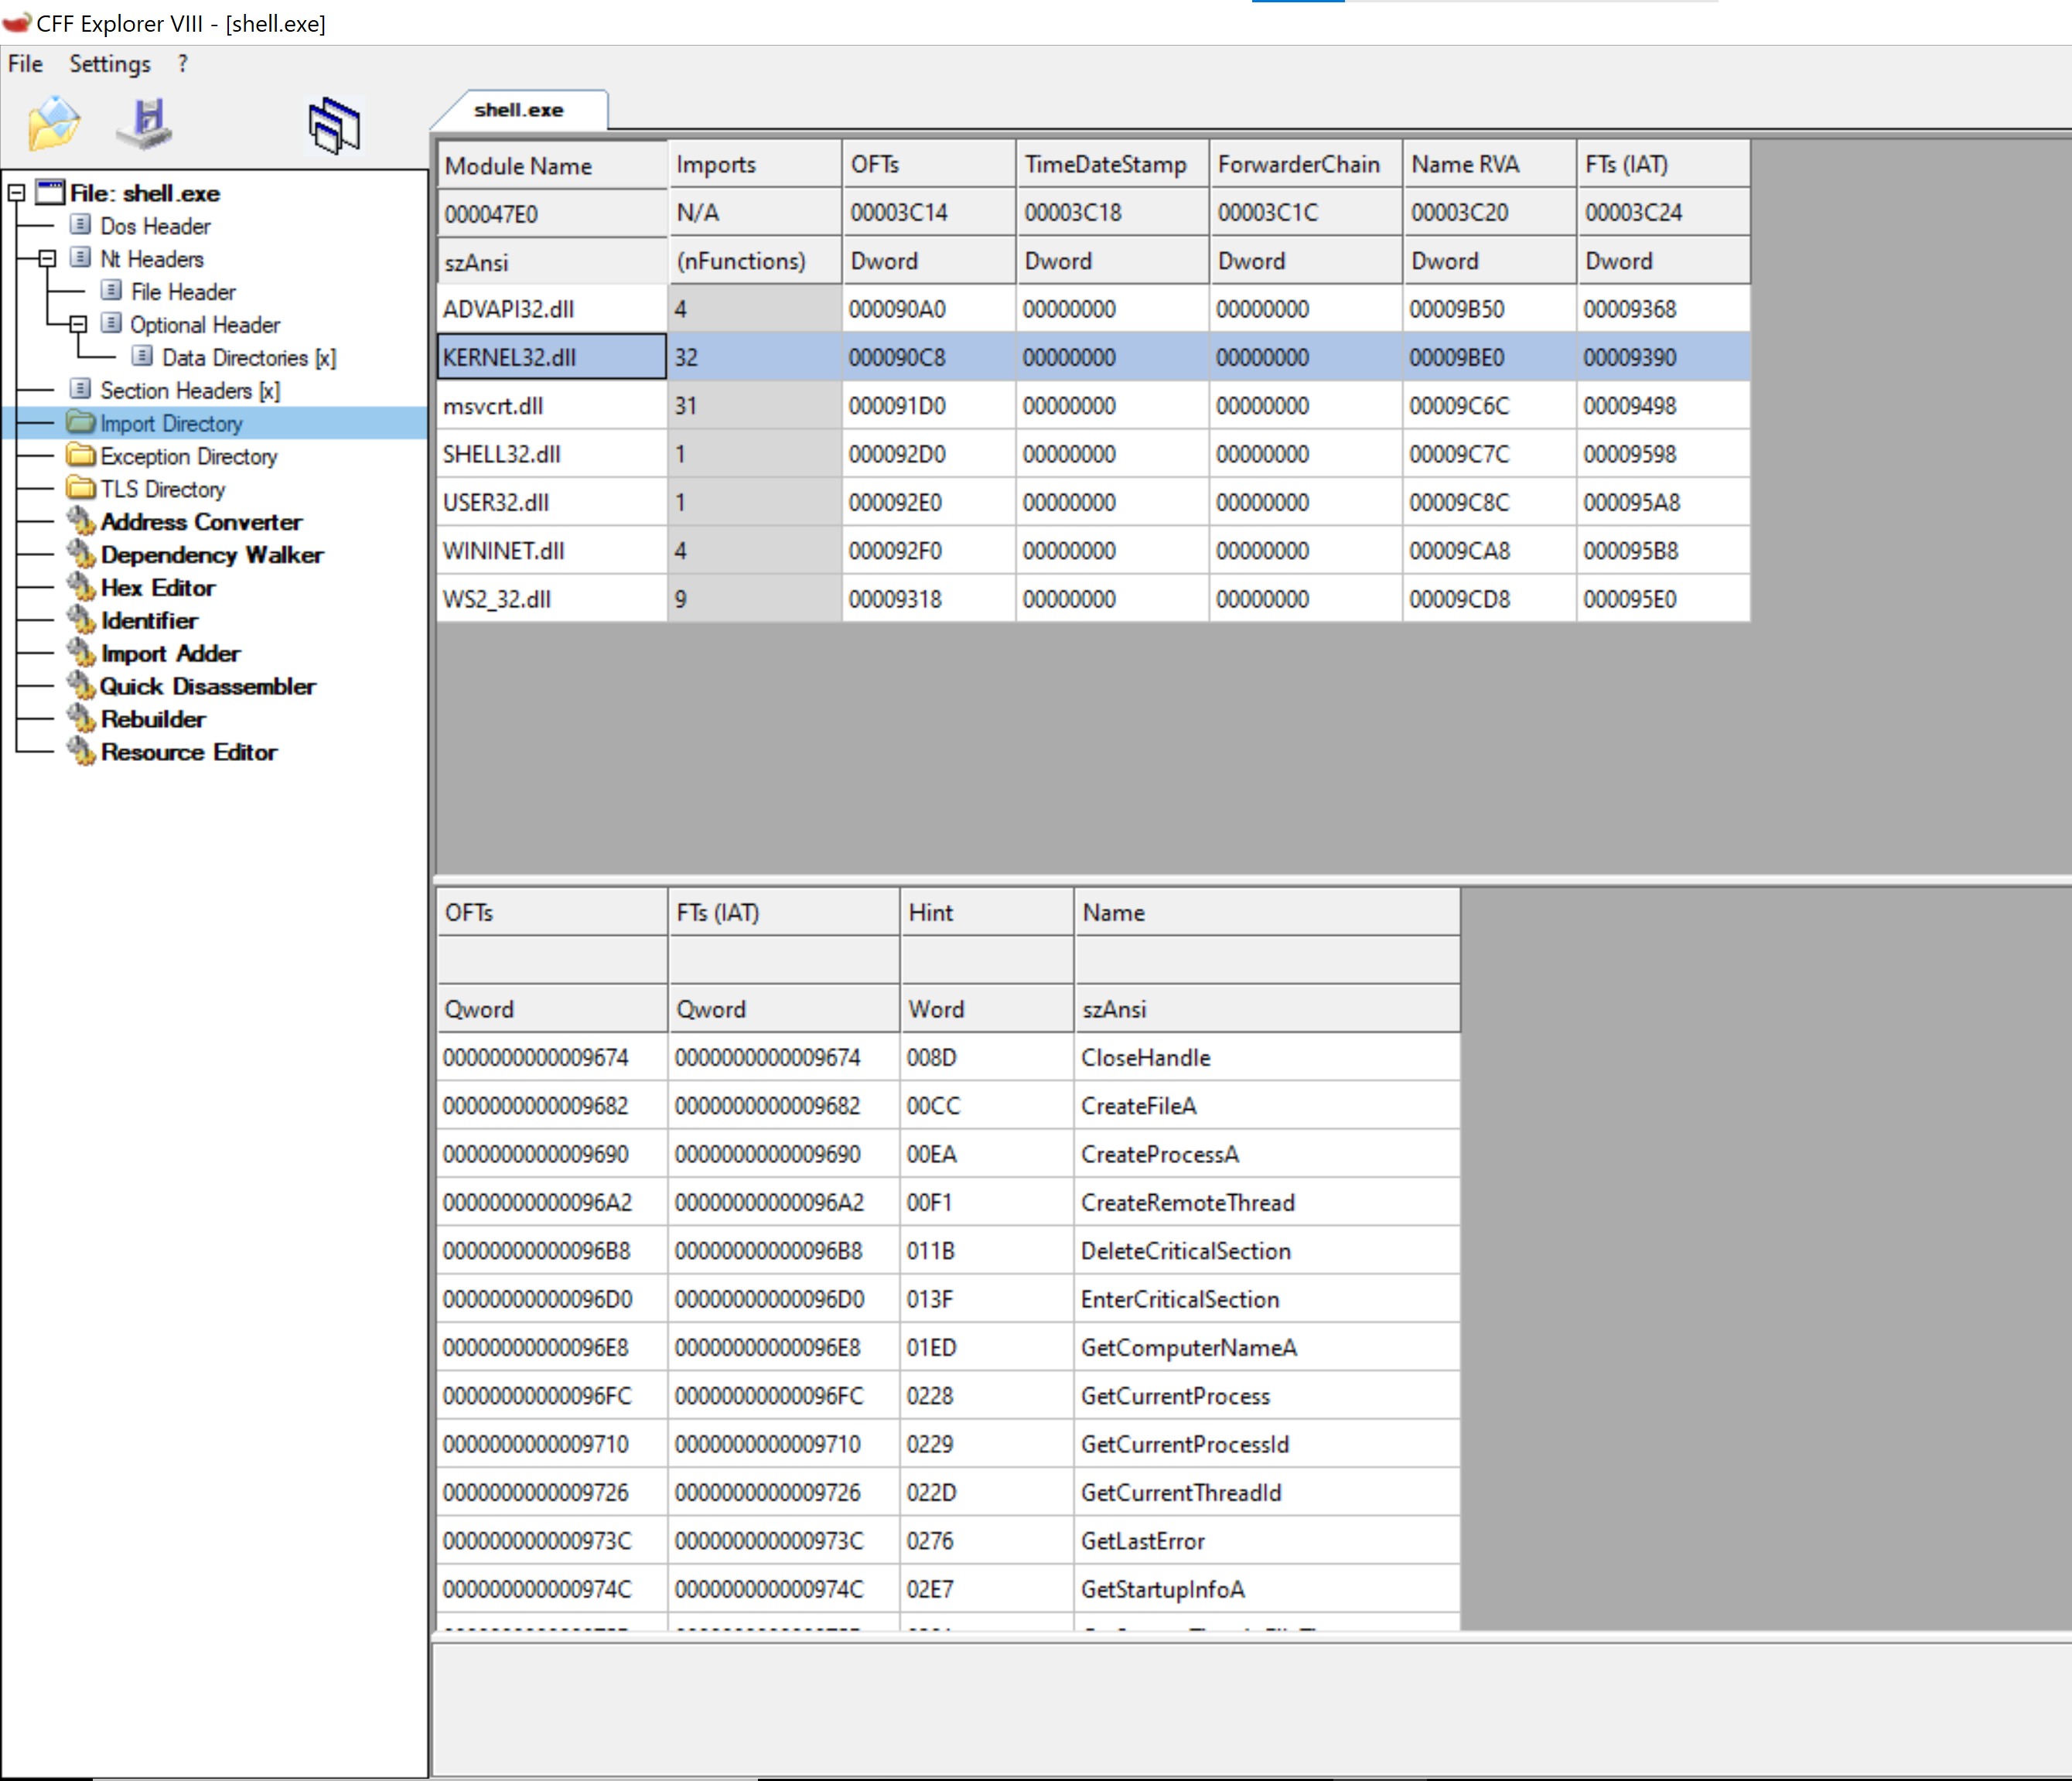
Task: Click the cascading windows toolbar icon
Action: 334,126
